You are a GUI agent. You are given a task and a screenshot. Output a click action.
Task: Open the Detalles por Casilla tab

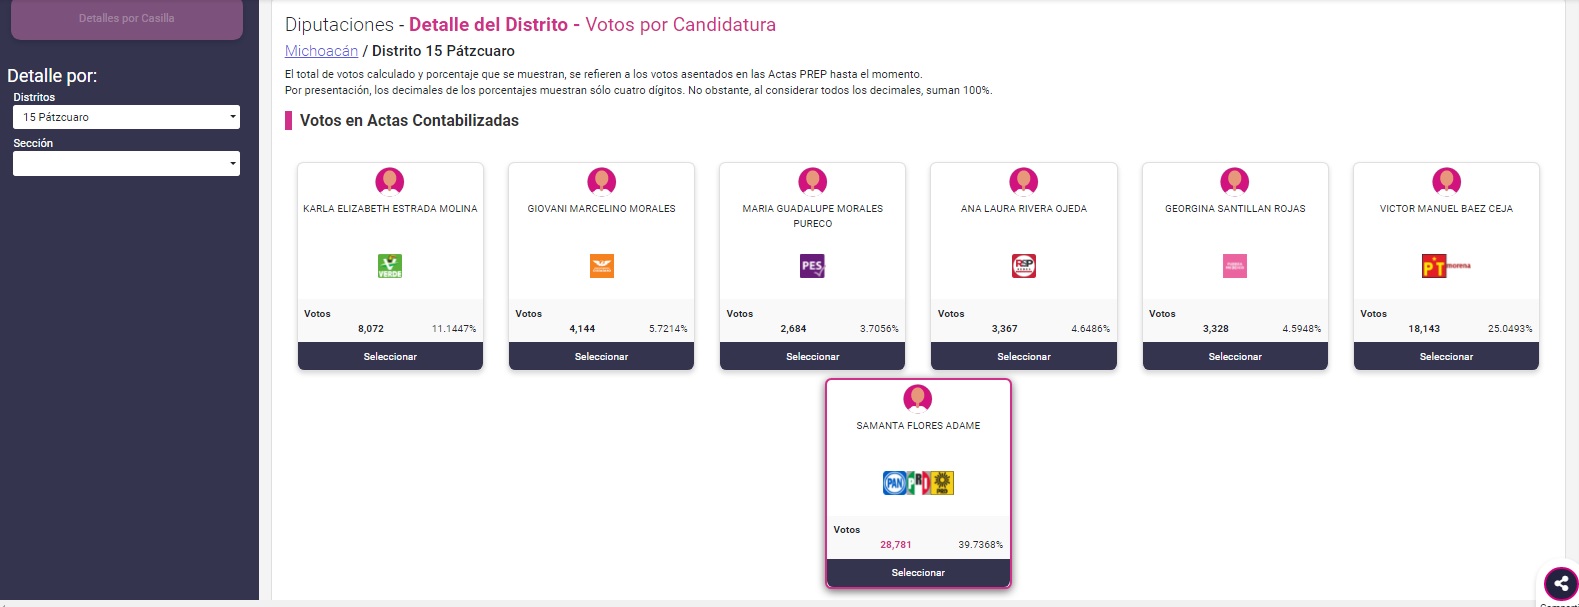tap(127, 19)
